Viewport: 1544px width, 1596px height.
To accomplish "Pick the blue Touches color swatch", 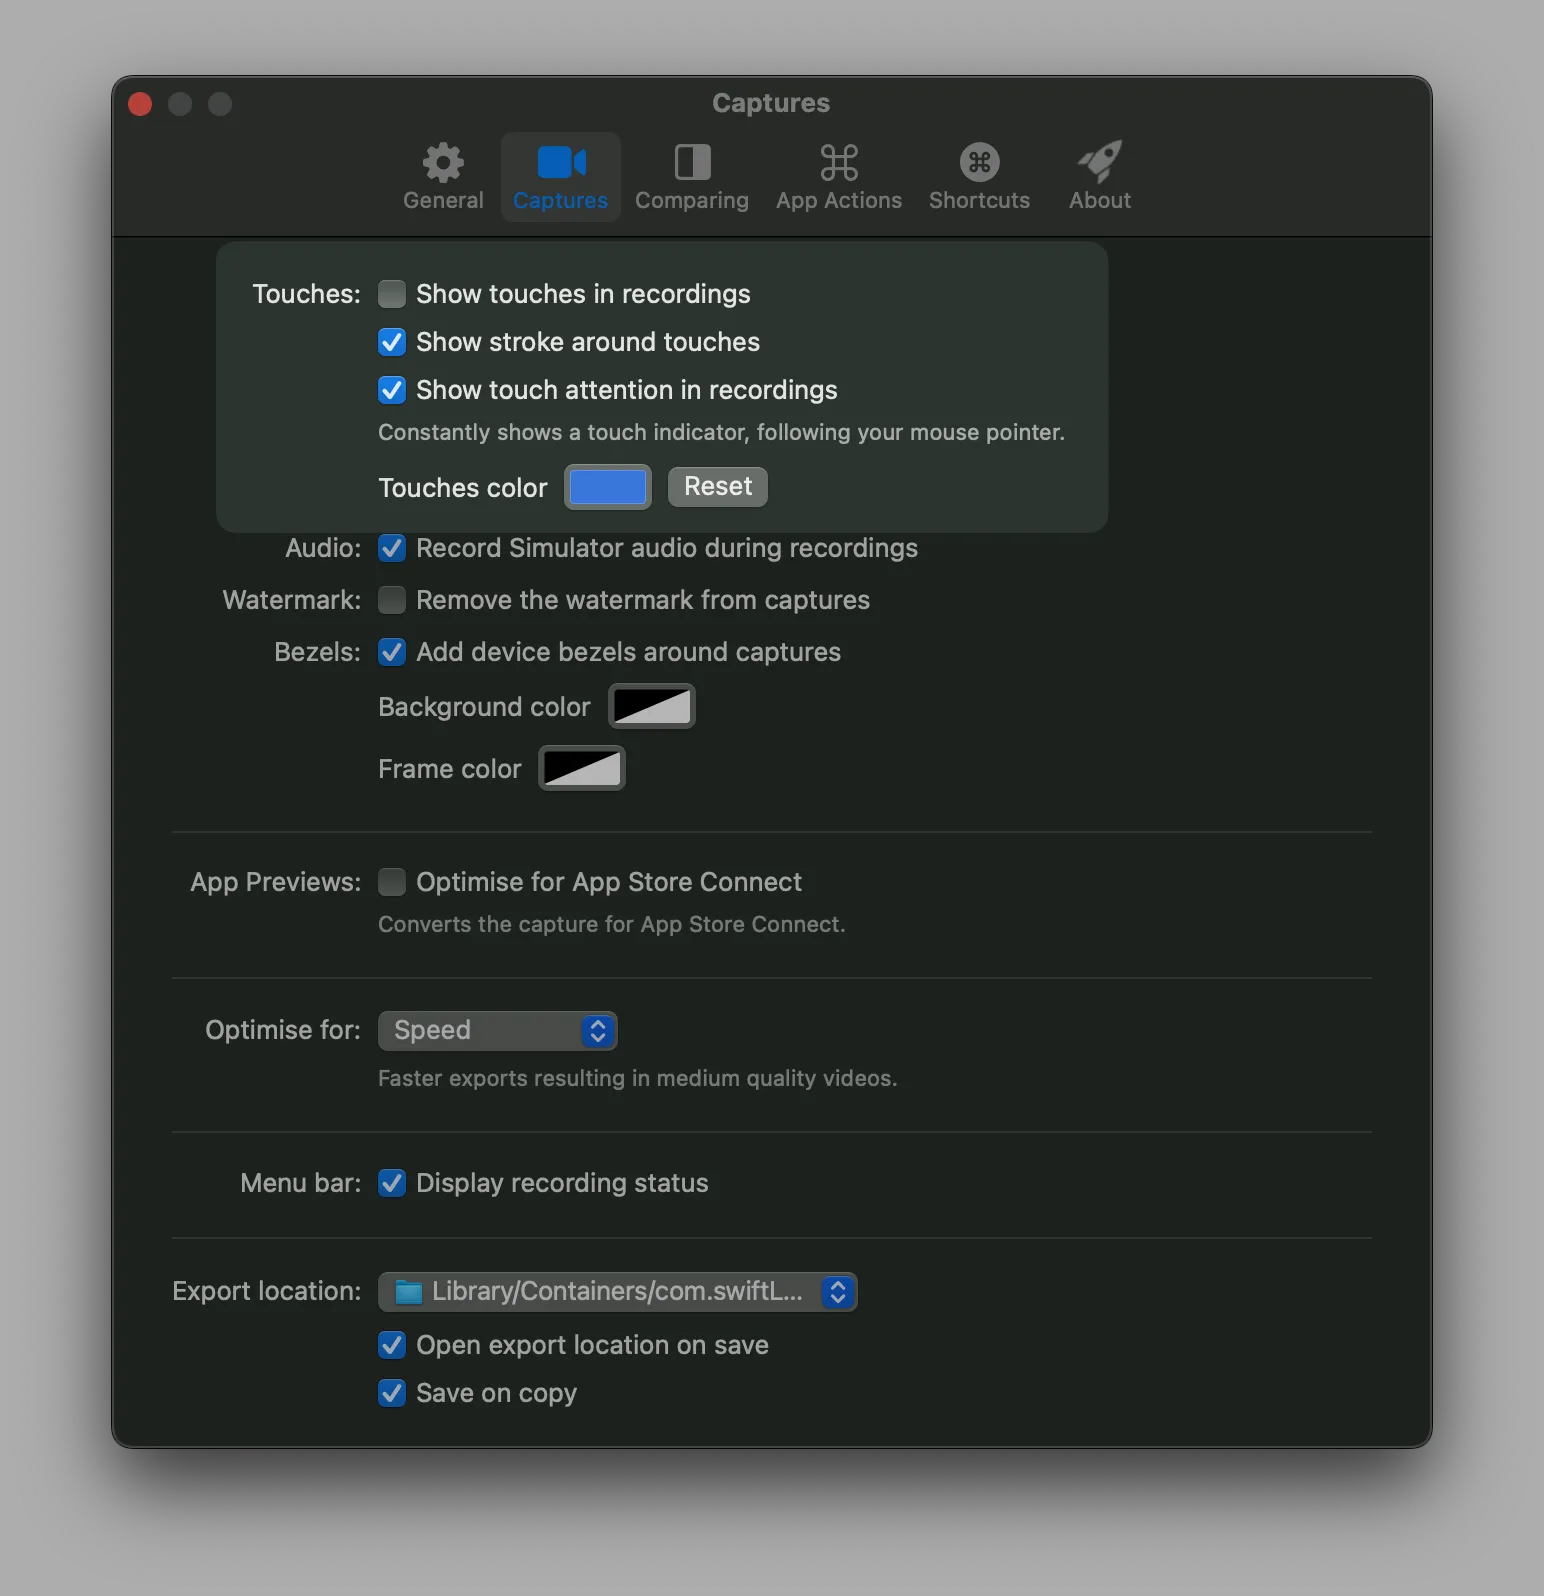I will click(607, 487).
